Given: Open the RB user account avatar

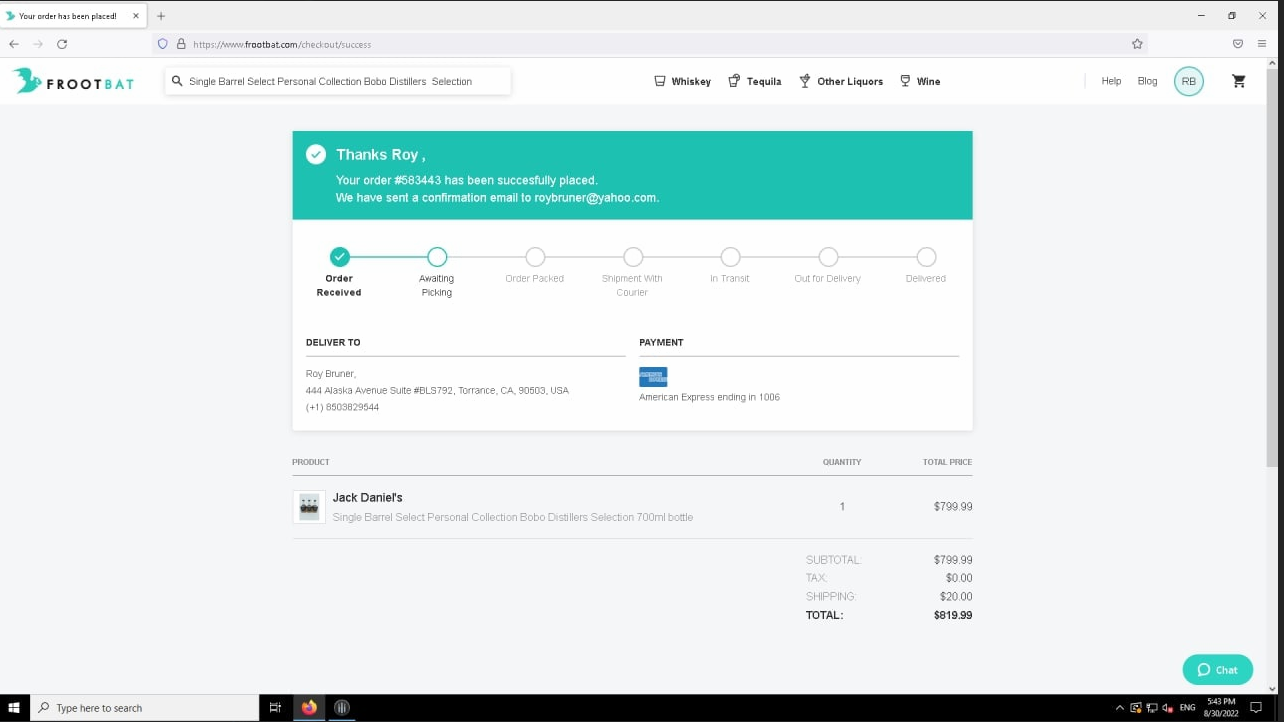Looking at the screenshot, I should click(x=1189, y=81).
